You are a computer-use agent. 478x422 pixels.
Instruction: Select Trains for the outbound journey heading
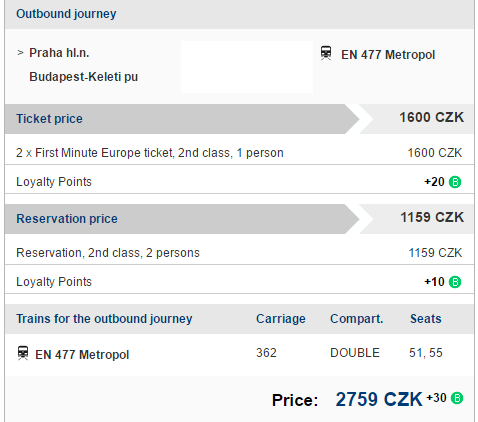click(x=104, y=319)
